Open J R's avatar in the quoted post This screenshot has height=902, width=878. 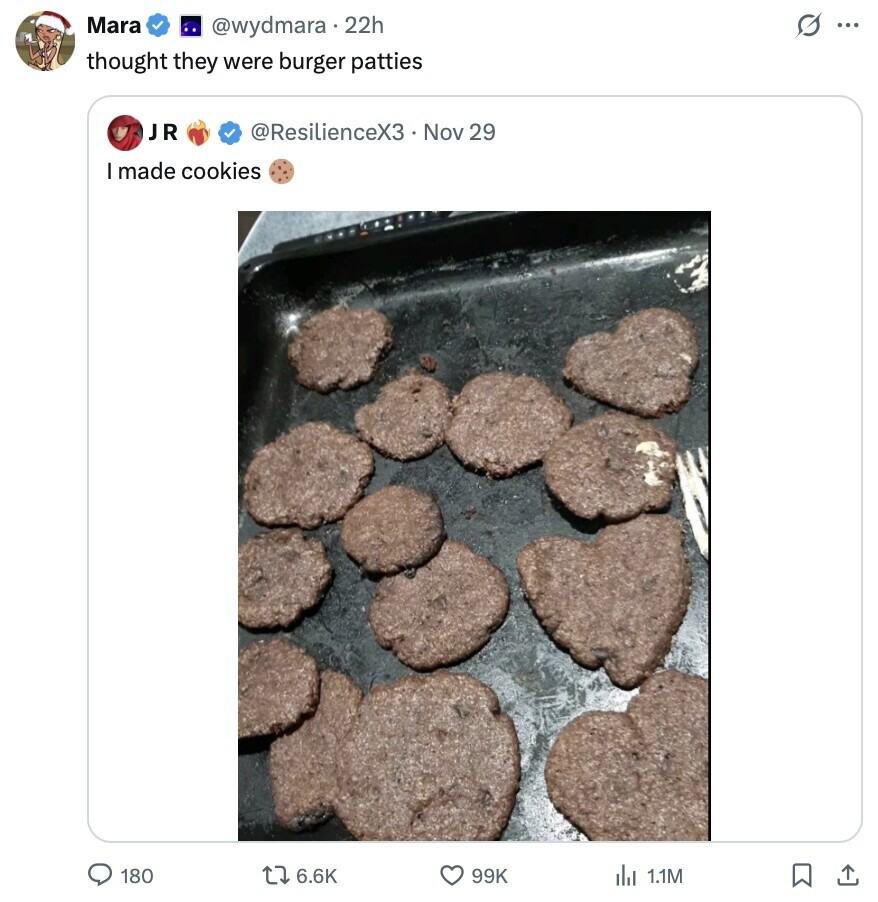pyautogui.click(x=125, y=132)
